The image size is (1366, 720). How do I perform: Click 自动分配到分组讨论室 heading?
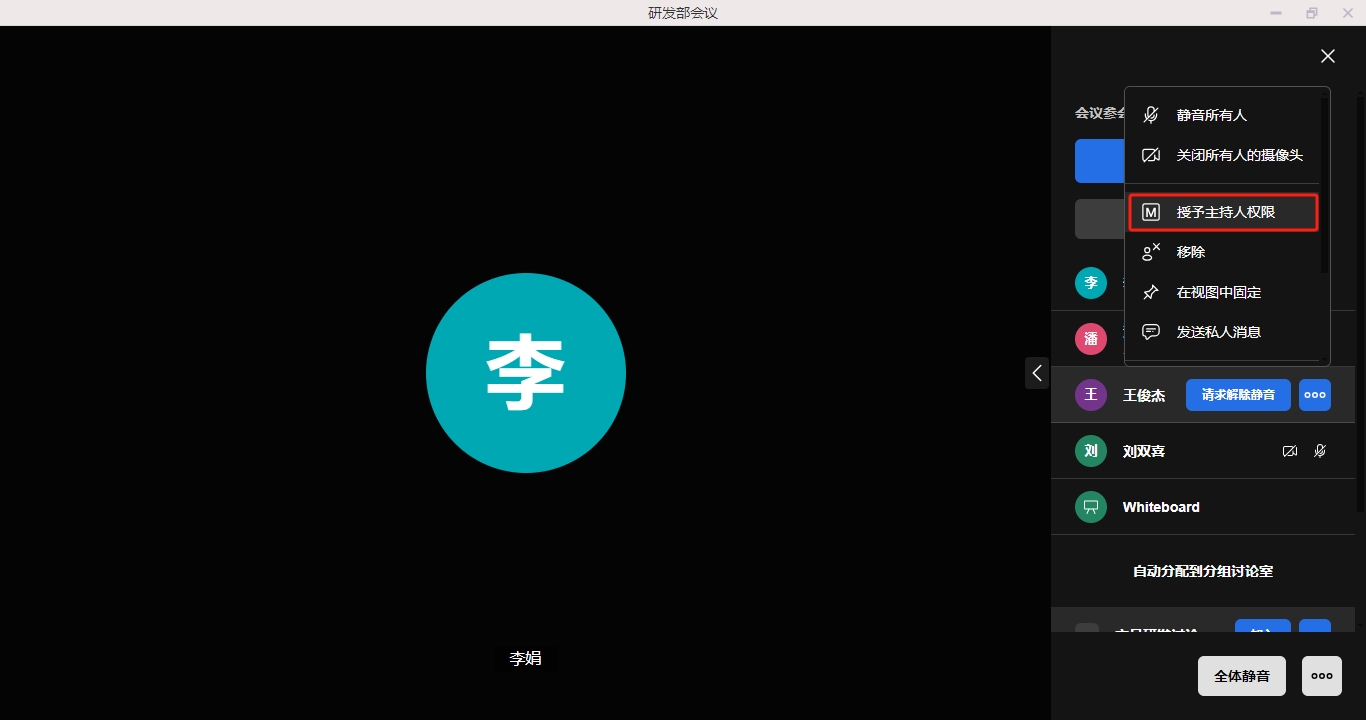[1202, 571]
